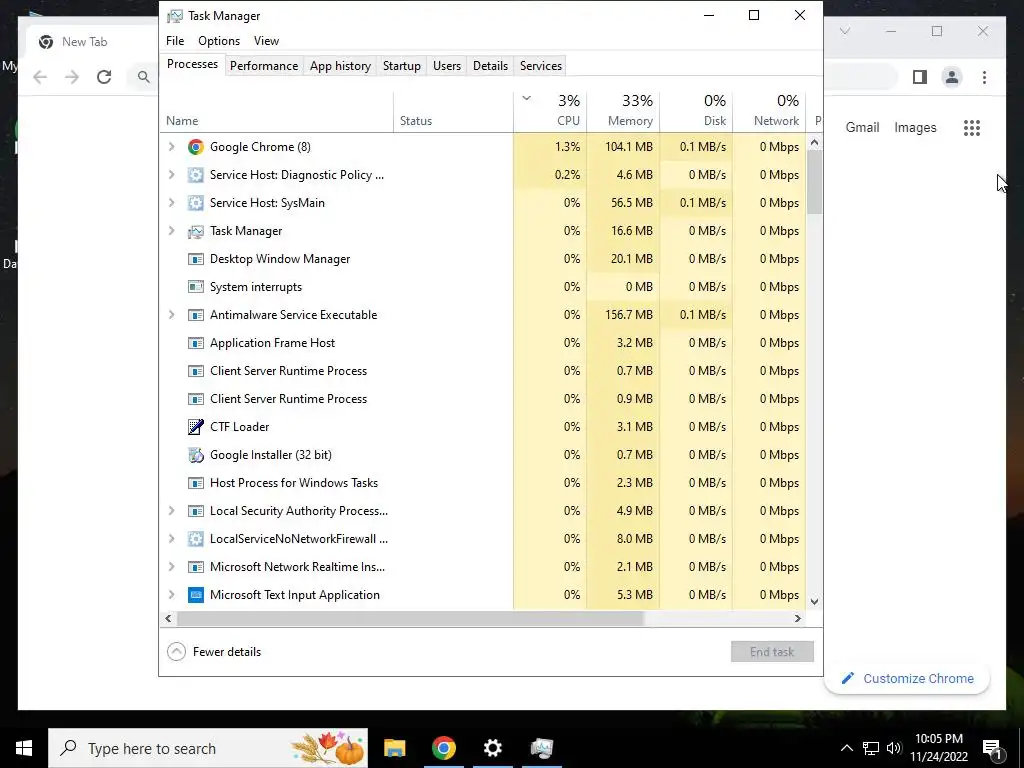Click the Service Host: Diagnostic Policy gear icon
1024x768 pixels.
(195, 175)
